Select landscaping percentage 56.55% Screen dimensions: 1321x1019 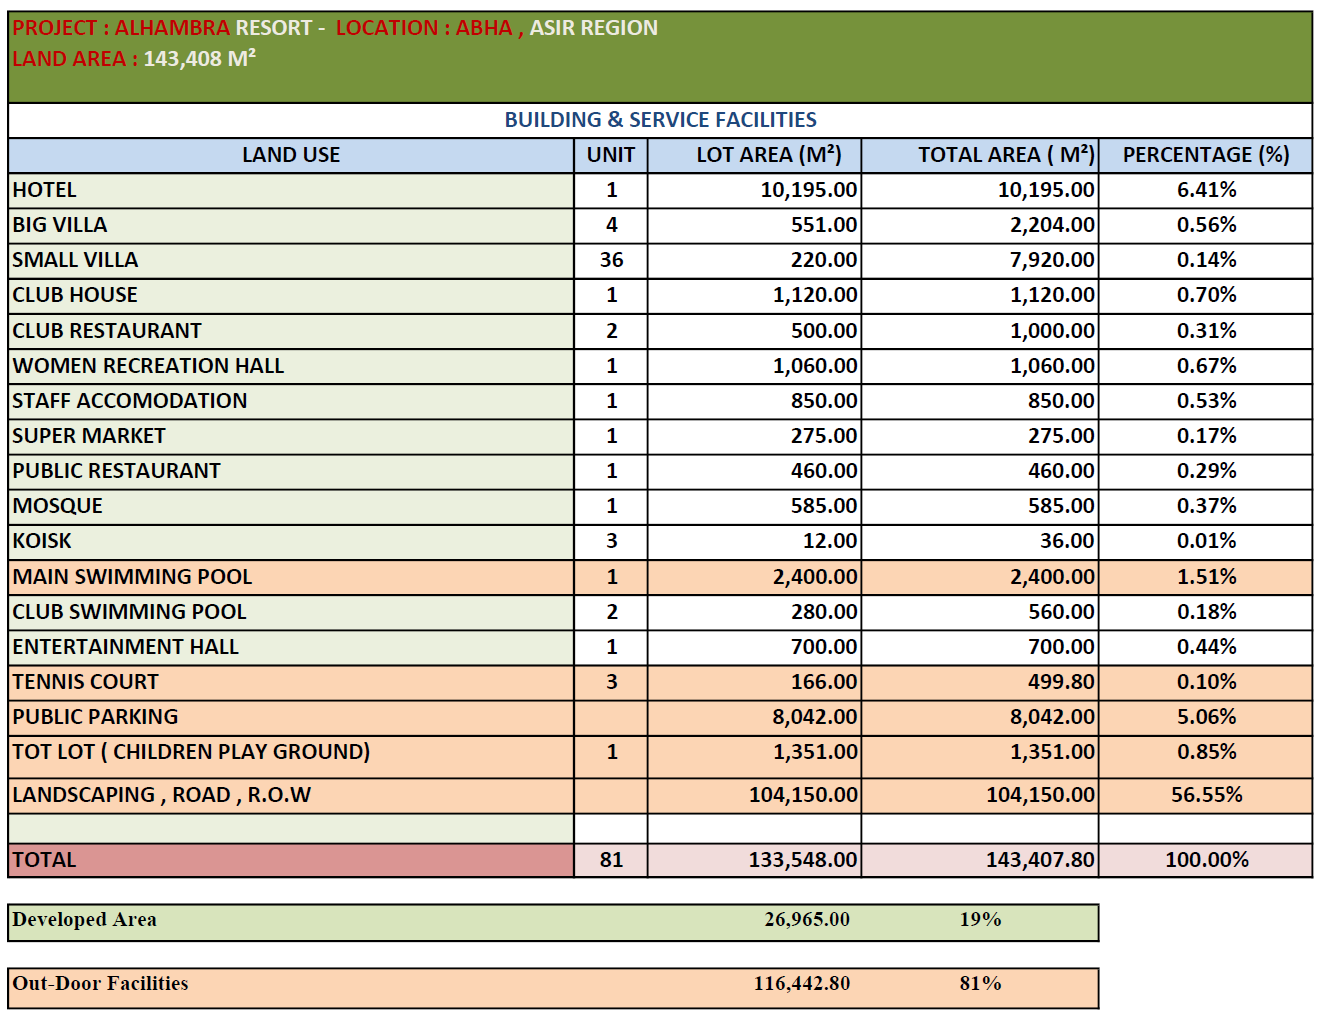pyautogui.click(x=1206, y=795)
